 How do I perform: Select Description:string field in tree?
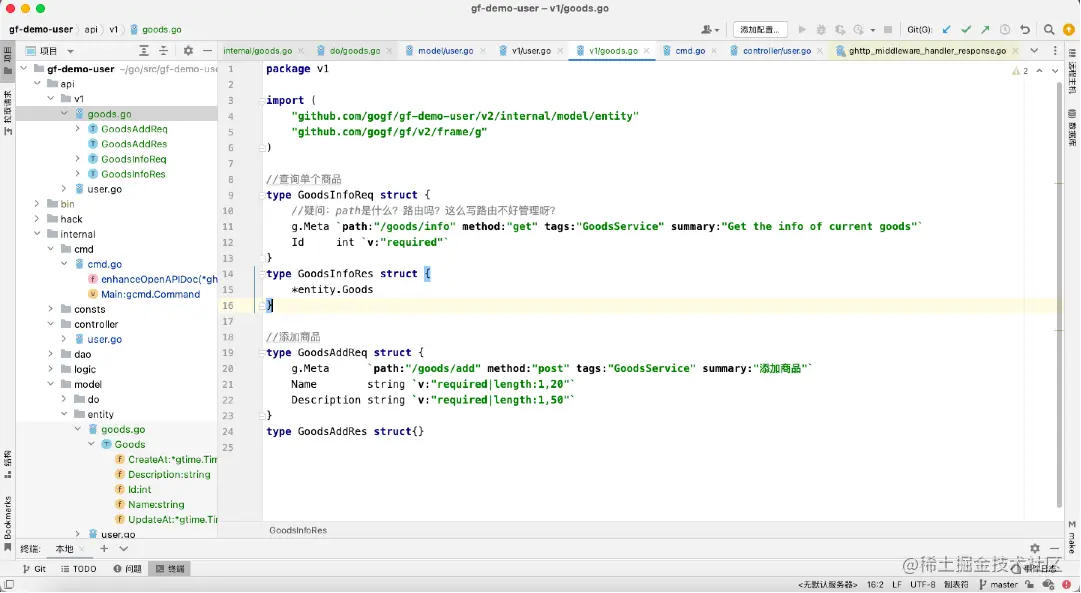pos(169,474)
